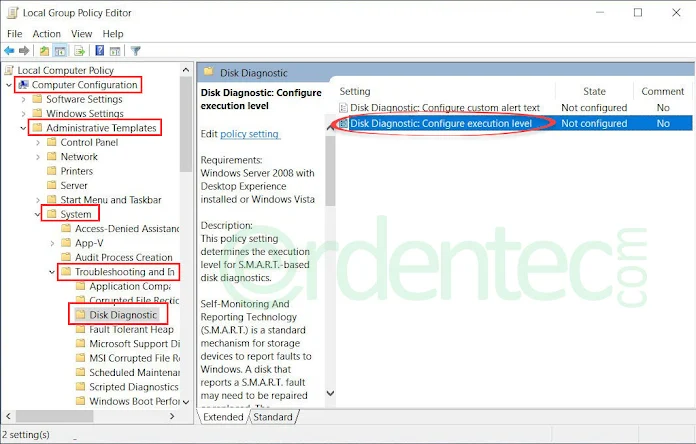696x444 pixels.
Task: Click the Local Computer Policy root icon
Action: [x=8, y=70]
